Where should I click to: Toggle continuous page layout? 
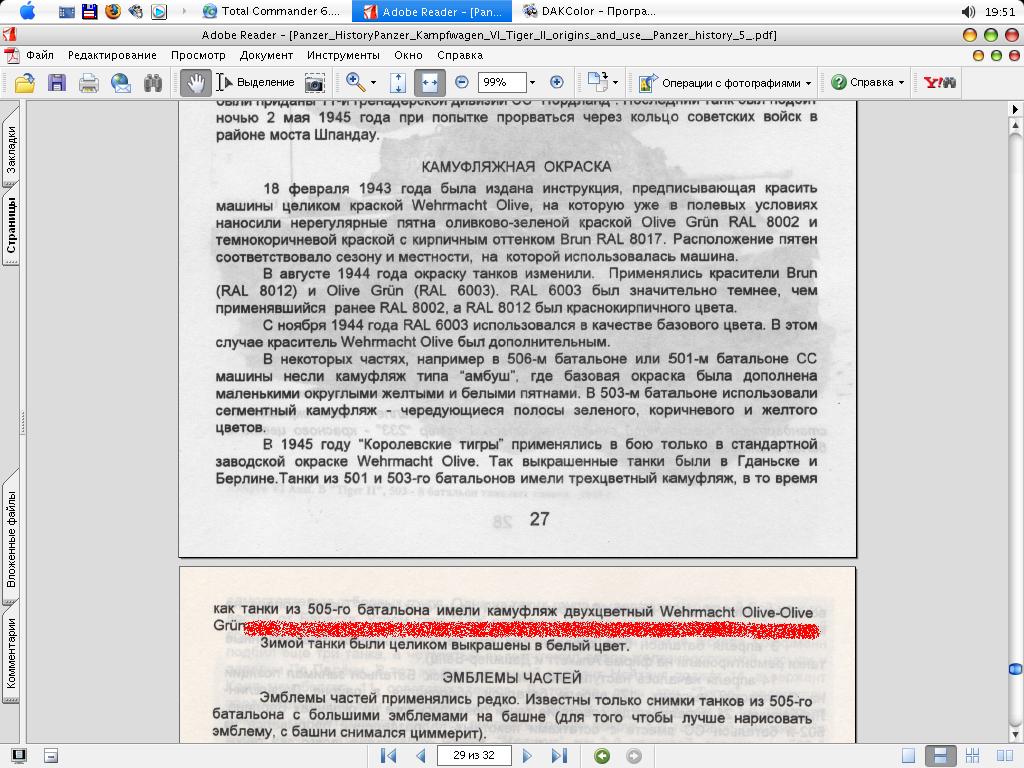(x=940, y=756)
